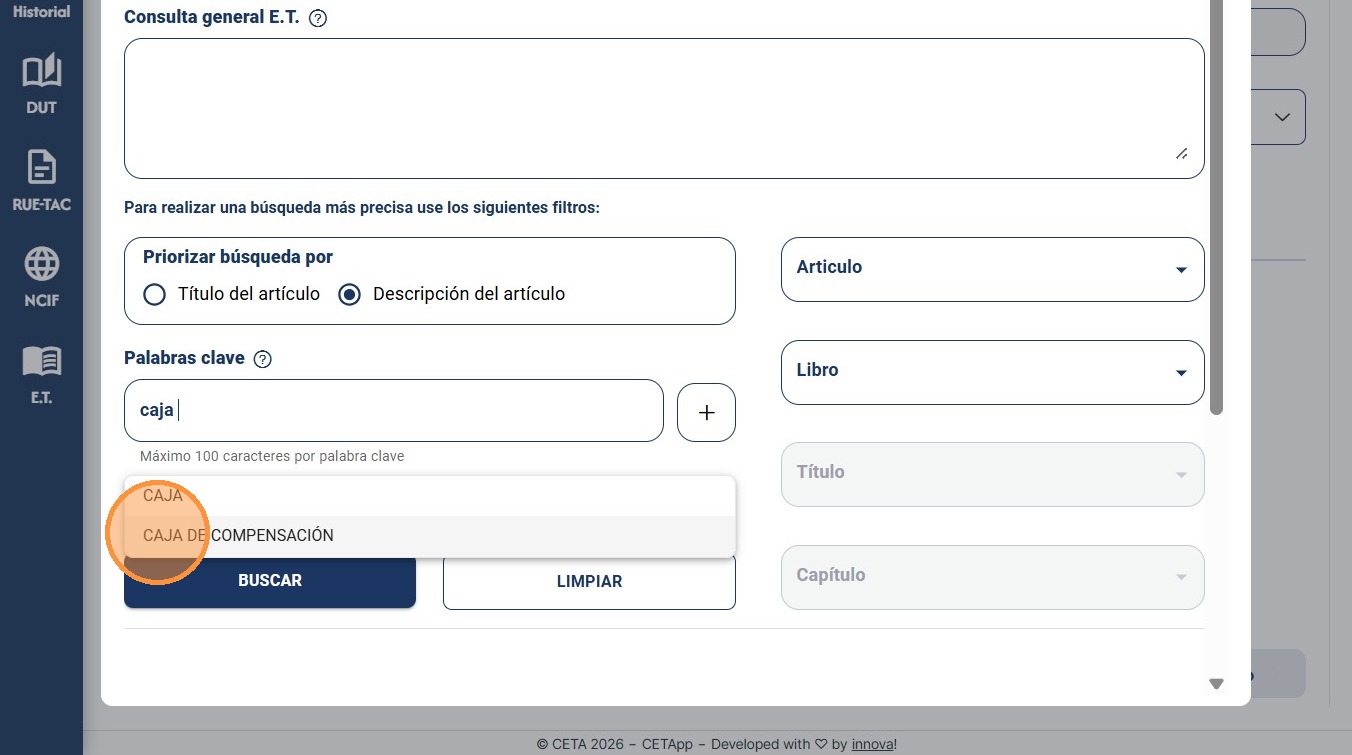The width and height of the screenshot is (1352, 755).
Task: Click the LIMPIAR button
Action: [589, 581]
